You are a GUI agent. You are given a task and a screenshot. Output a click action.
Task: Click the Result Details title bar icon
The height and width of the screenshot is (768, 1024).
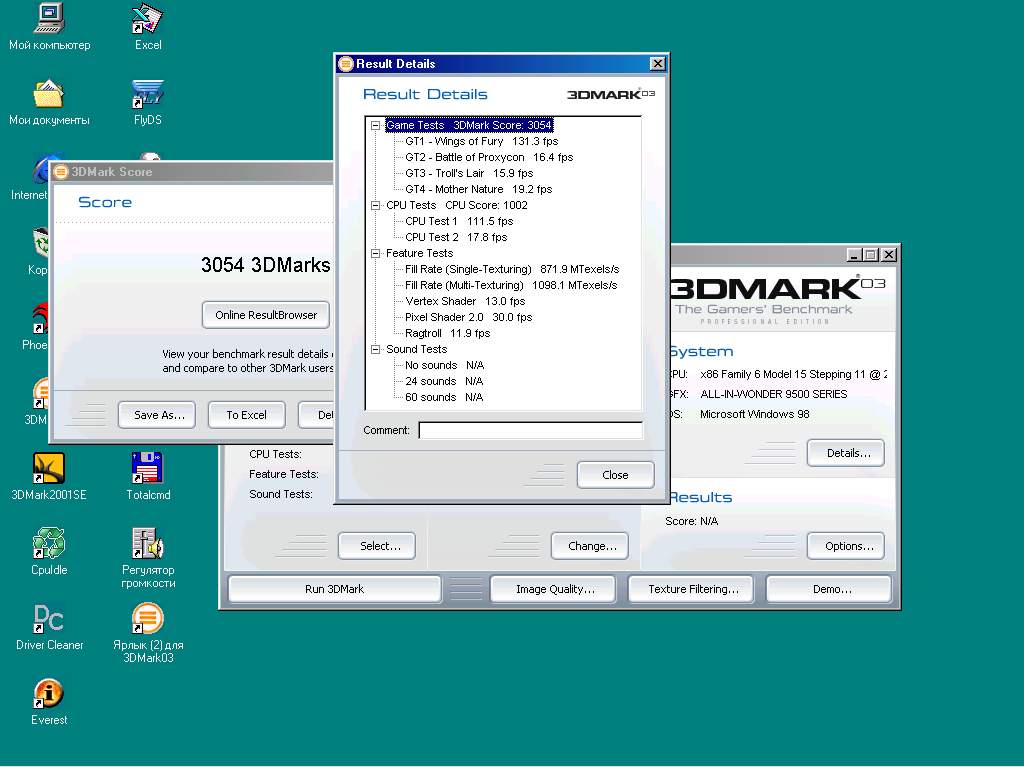coord(346,63)
